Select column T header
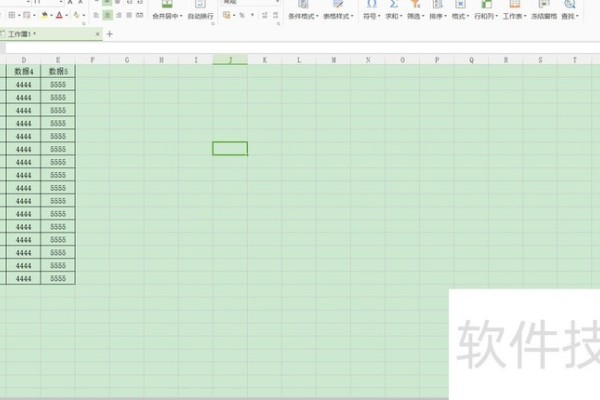 pos(575,60)
